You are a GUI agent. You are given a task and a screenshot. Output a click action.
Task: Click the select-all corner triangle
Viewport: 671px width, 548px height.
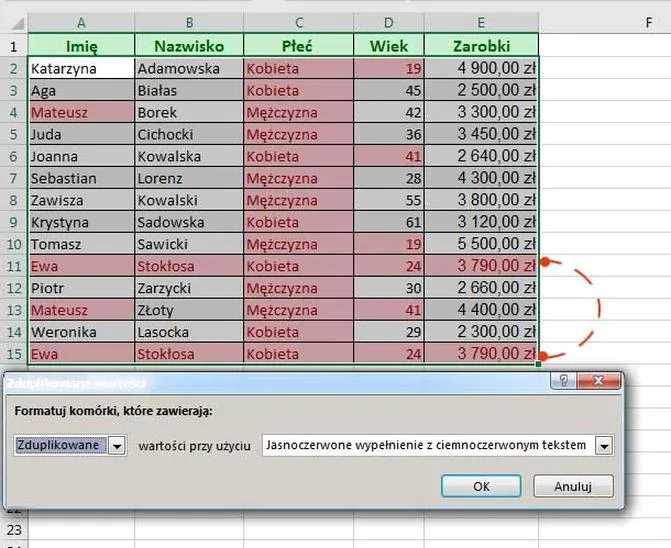click(x=17, y=24)
